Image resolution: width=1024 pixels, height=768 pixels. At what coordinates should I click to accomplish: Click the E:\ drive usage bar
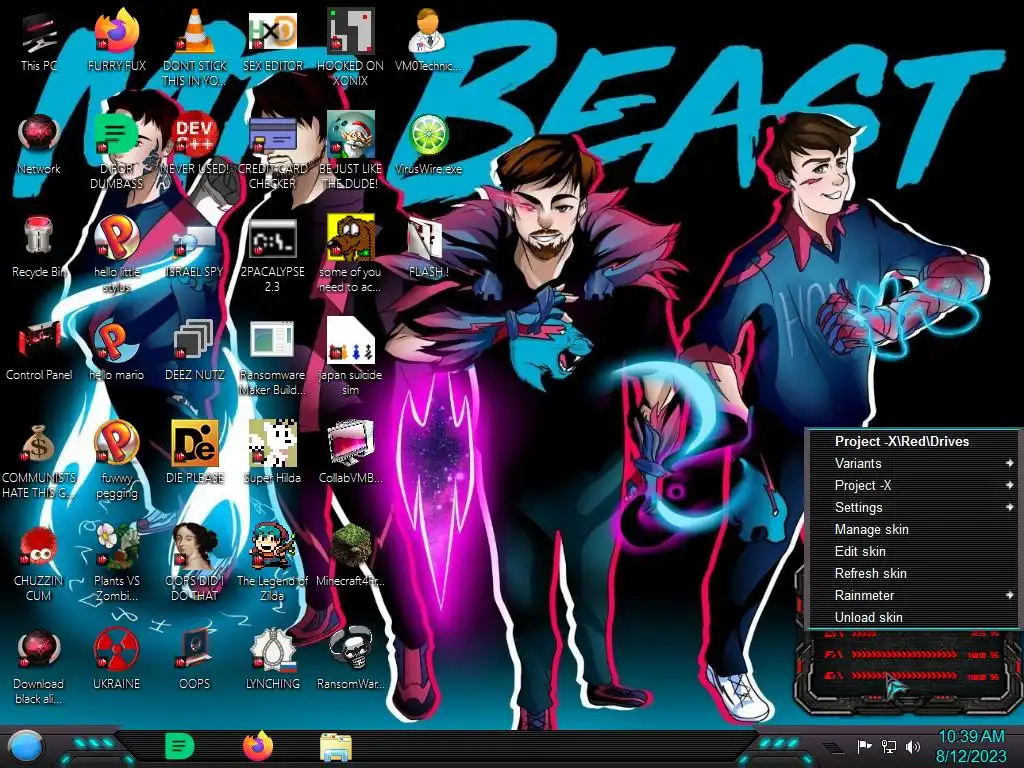click(904, 676)
